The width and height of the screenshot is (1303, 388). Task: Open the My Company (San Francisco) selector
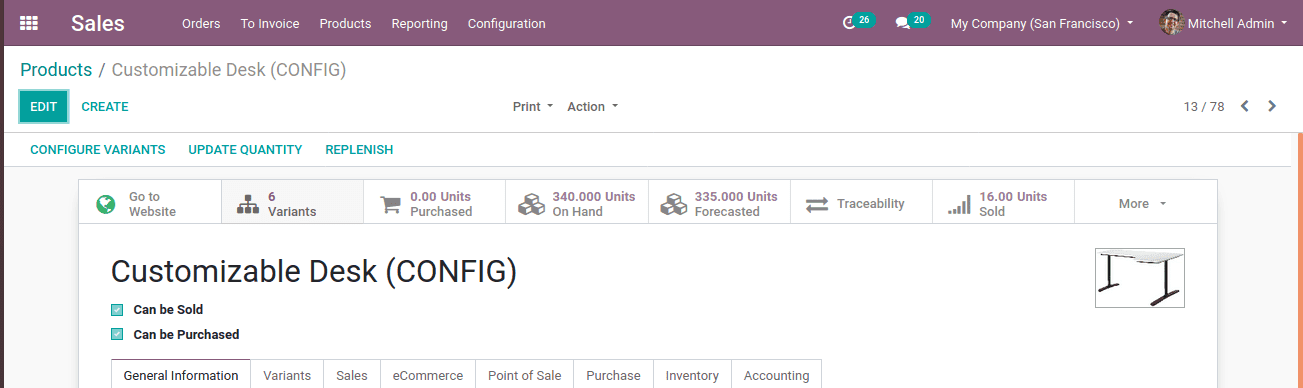click(x=1042, y=23)
